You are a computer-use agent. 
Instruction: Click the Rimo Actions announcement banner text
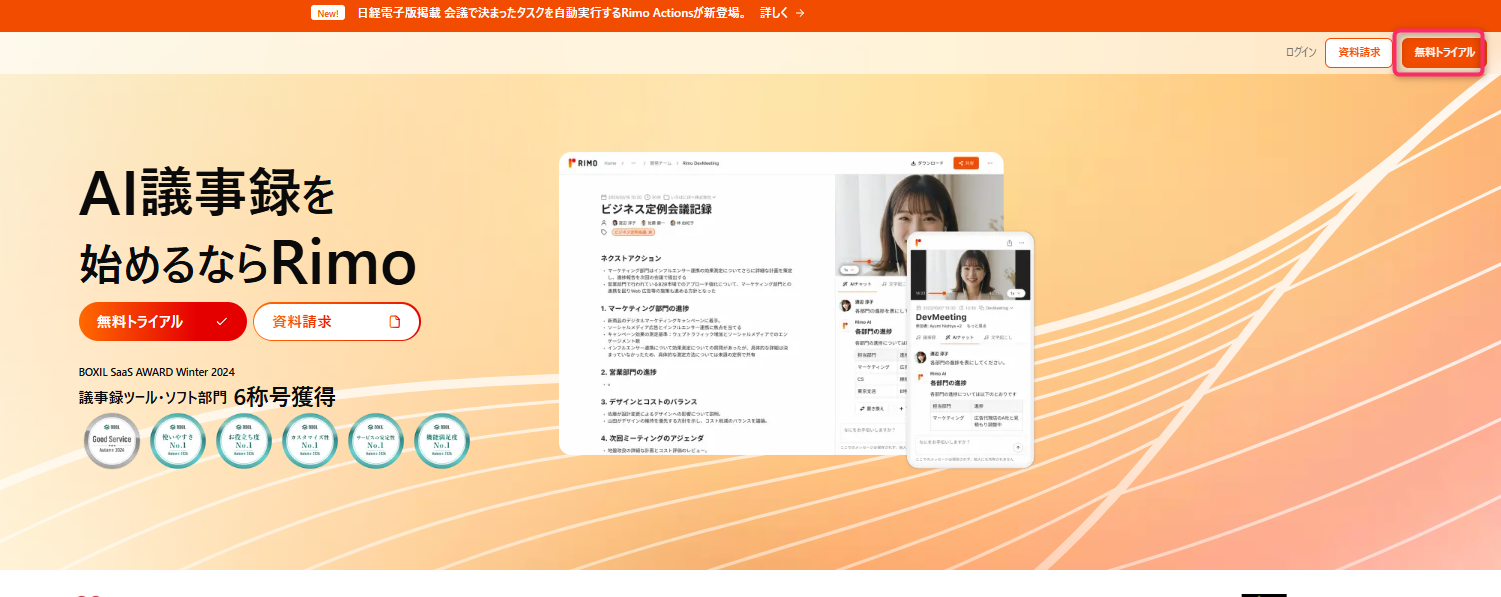(x=551, y=13)
